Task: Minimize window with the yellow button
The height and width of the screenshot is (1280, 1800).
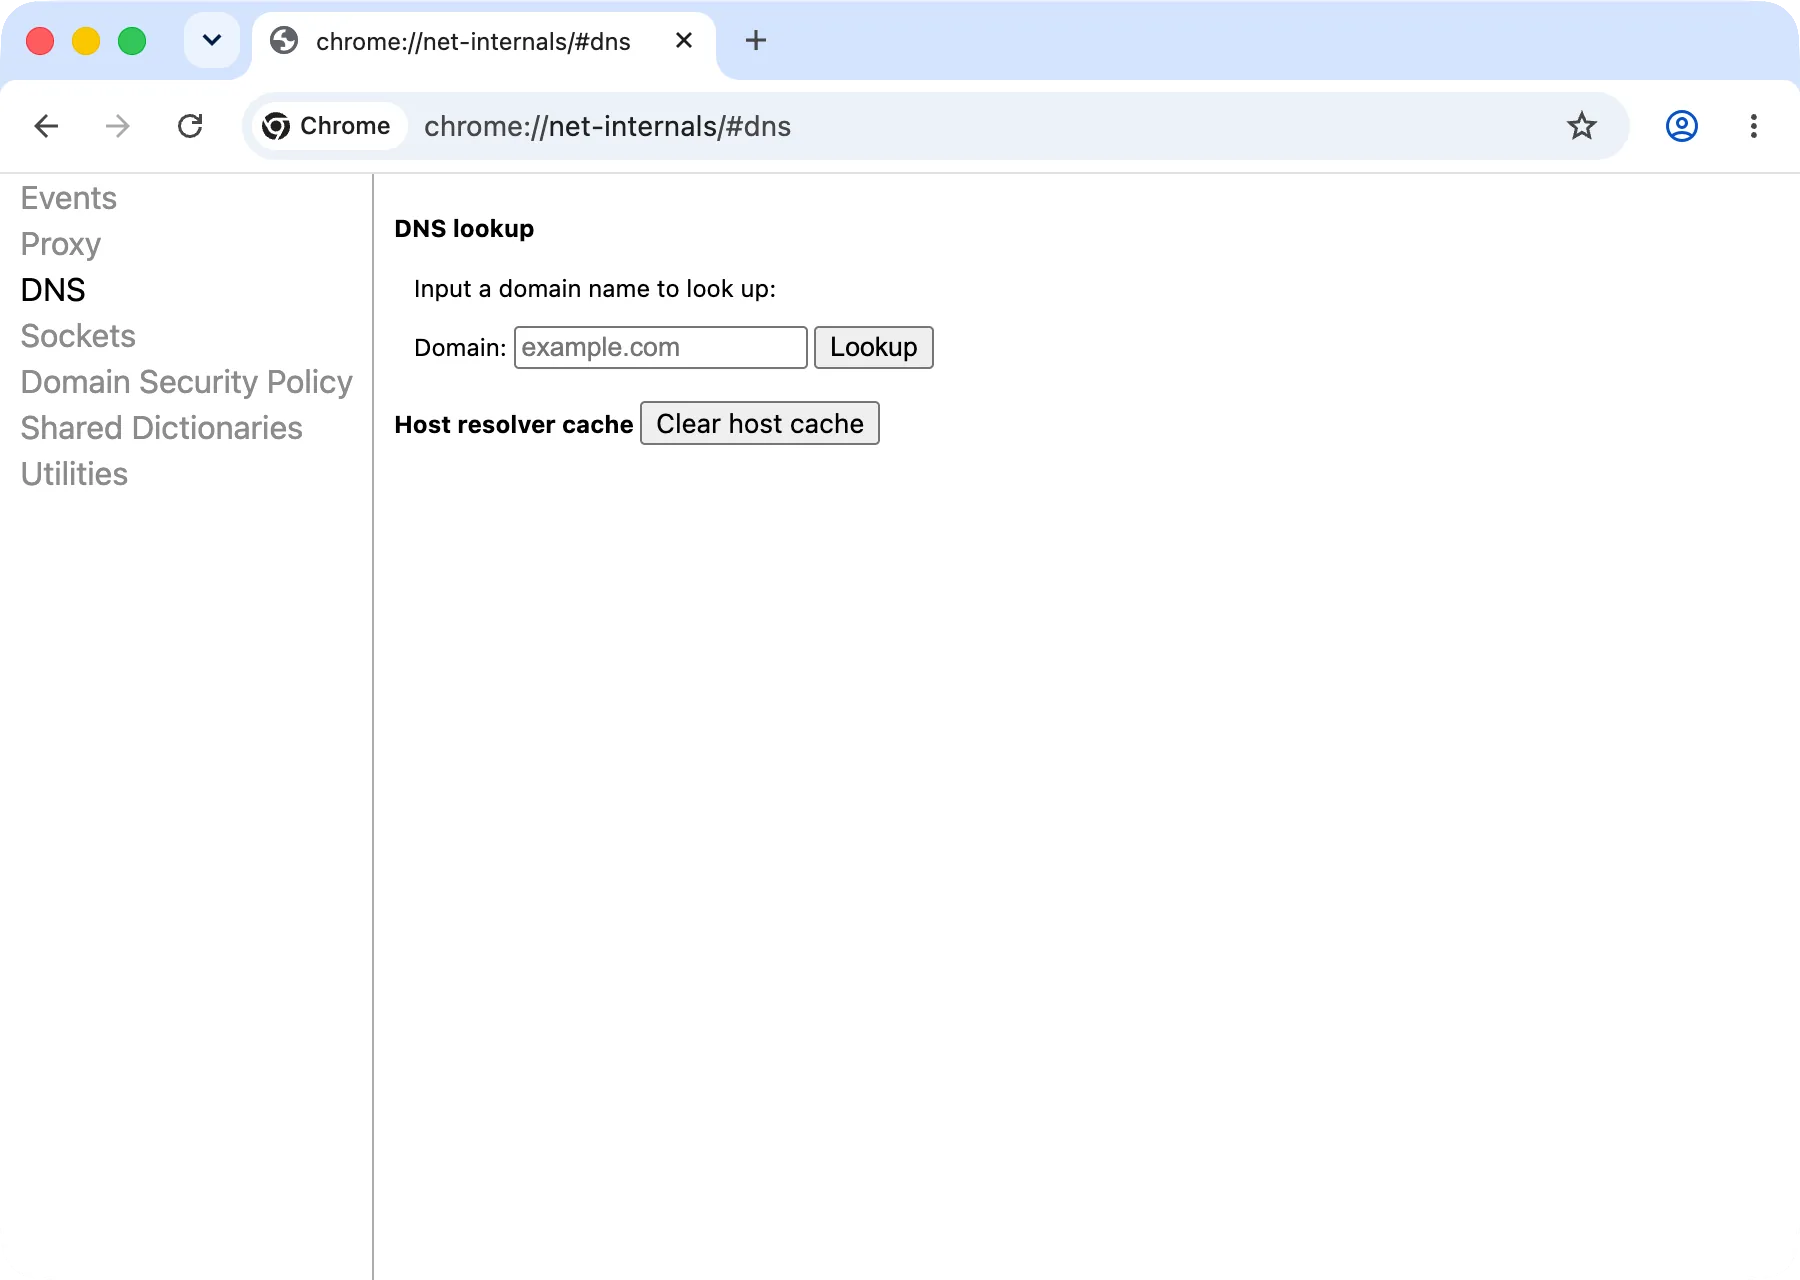Action: click(x=86, y=41)
